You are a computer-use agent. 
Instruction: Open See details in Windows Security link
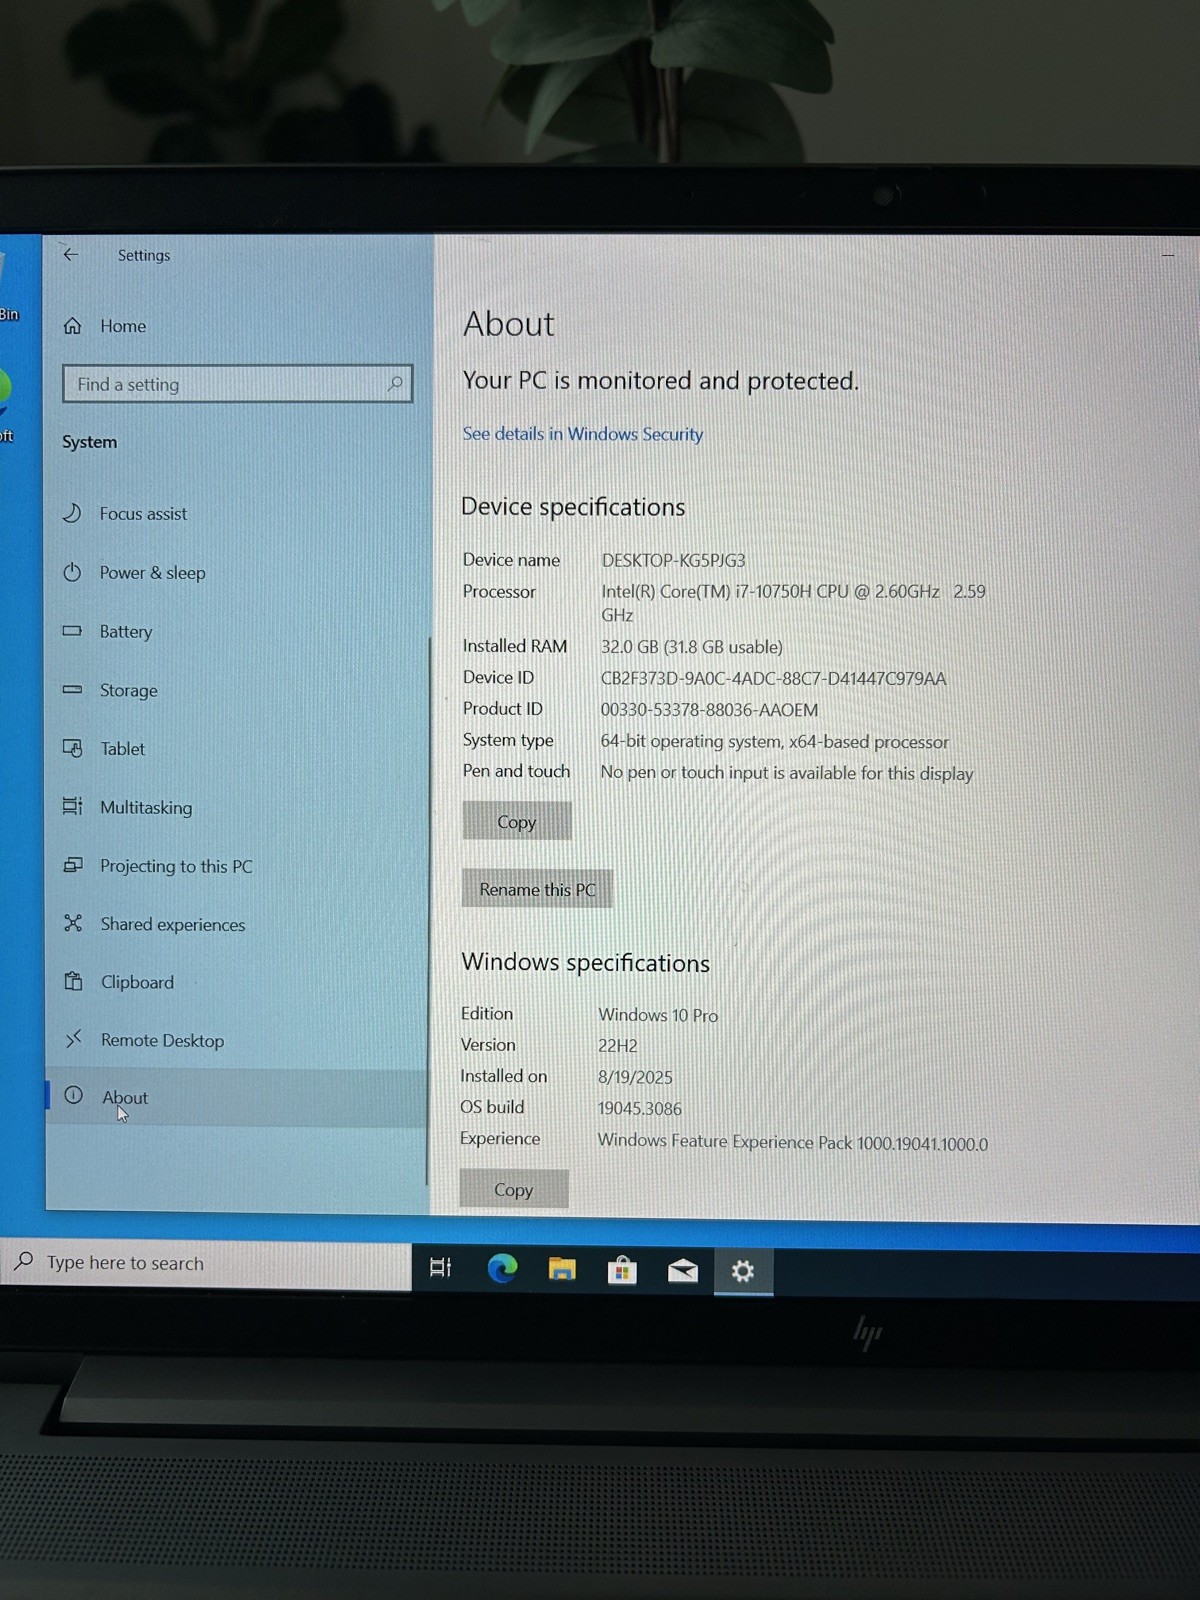[582, 434]
